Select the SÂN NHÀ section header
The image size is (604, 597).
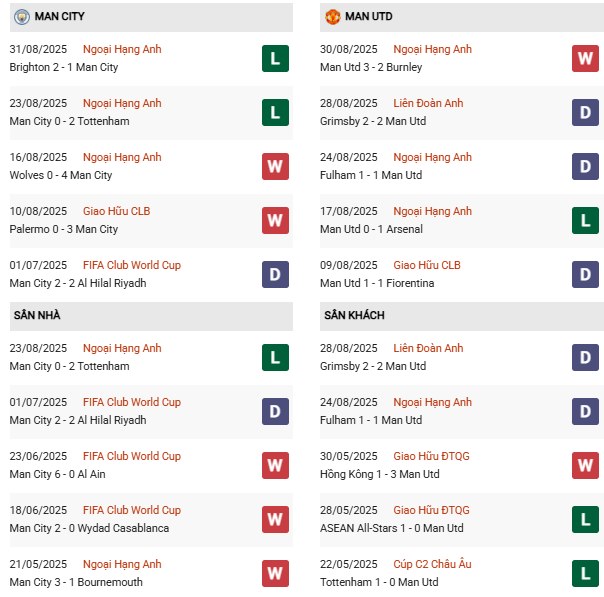[39, 315]
